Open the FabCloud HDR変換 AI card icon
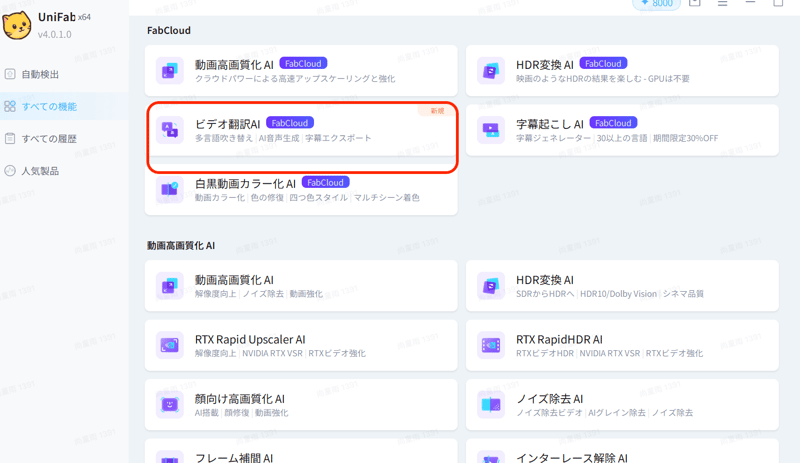 [x=491, y=70]
